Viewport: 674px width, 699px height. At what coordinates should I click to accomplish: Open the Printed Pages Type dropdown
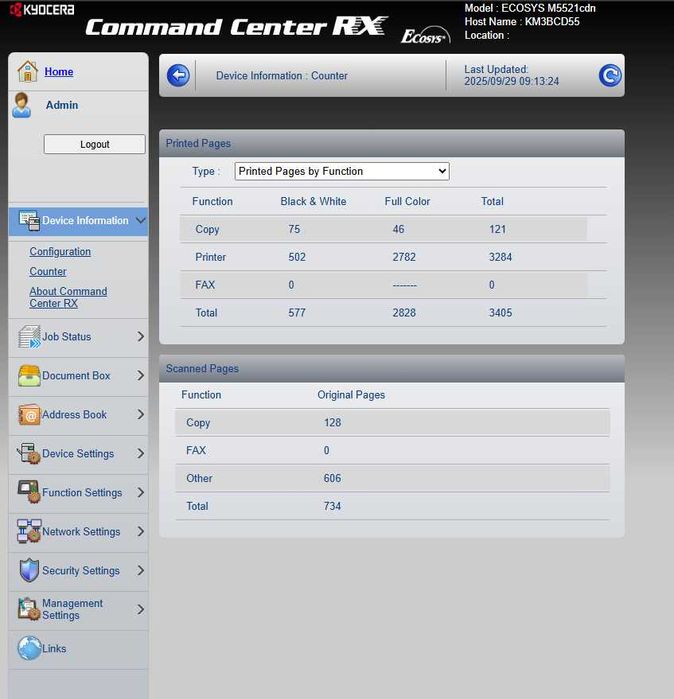pos(342,172)
